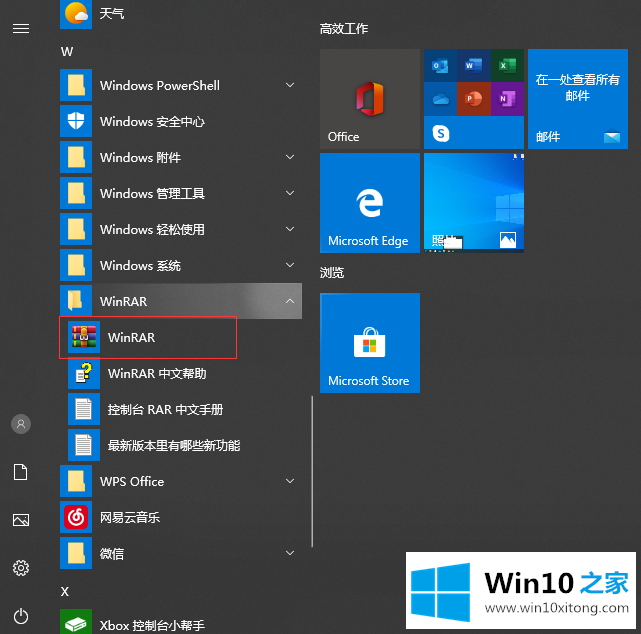Expand Windows 附件 folder chevron
The width and height of the screenshot is (641, 634).
290,157
